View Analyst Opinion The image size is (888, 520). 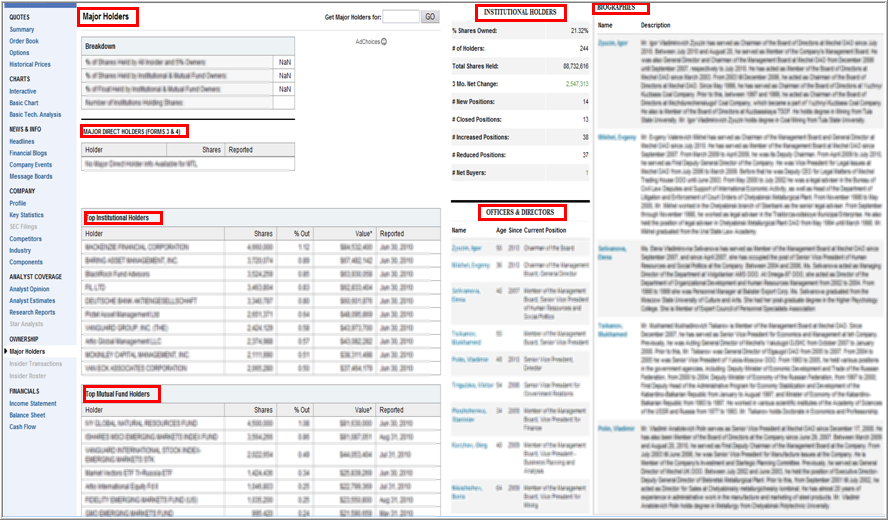(29, 289)
